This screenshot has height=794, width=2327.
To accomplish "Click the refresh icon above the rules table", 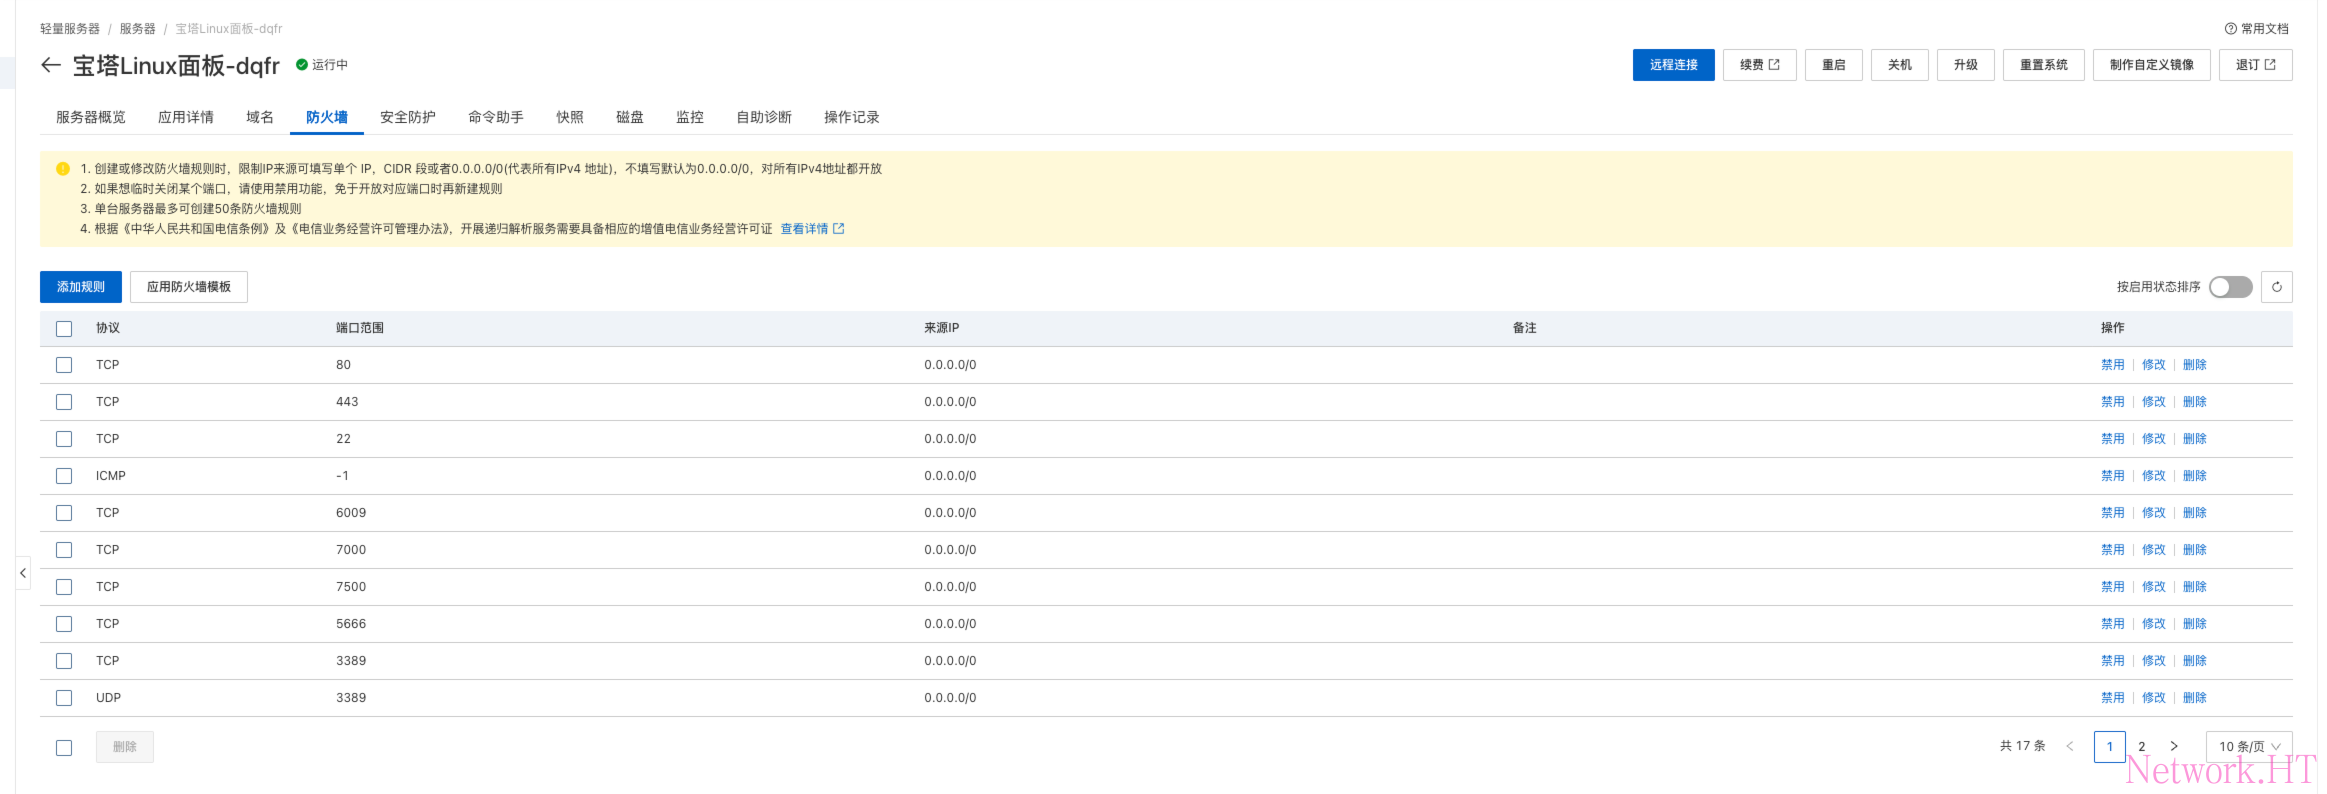I will [2276, 287].
